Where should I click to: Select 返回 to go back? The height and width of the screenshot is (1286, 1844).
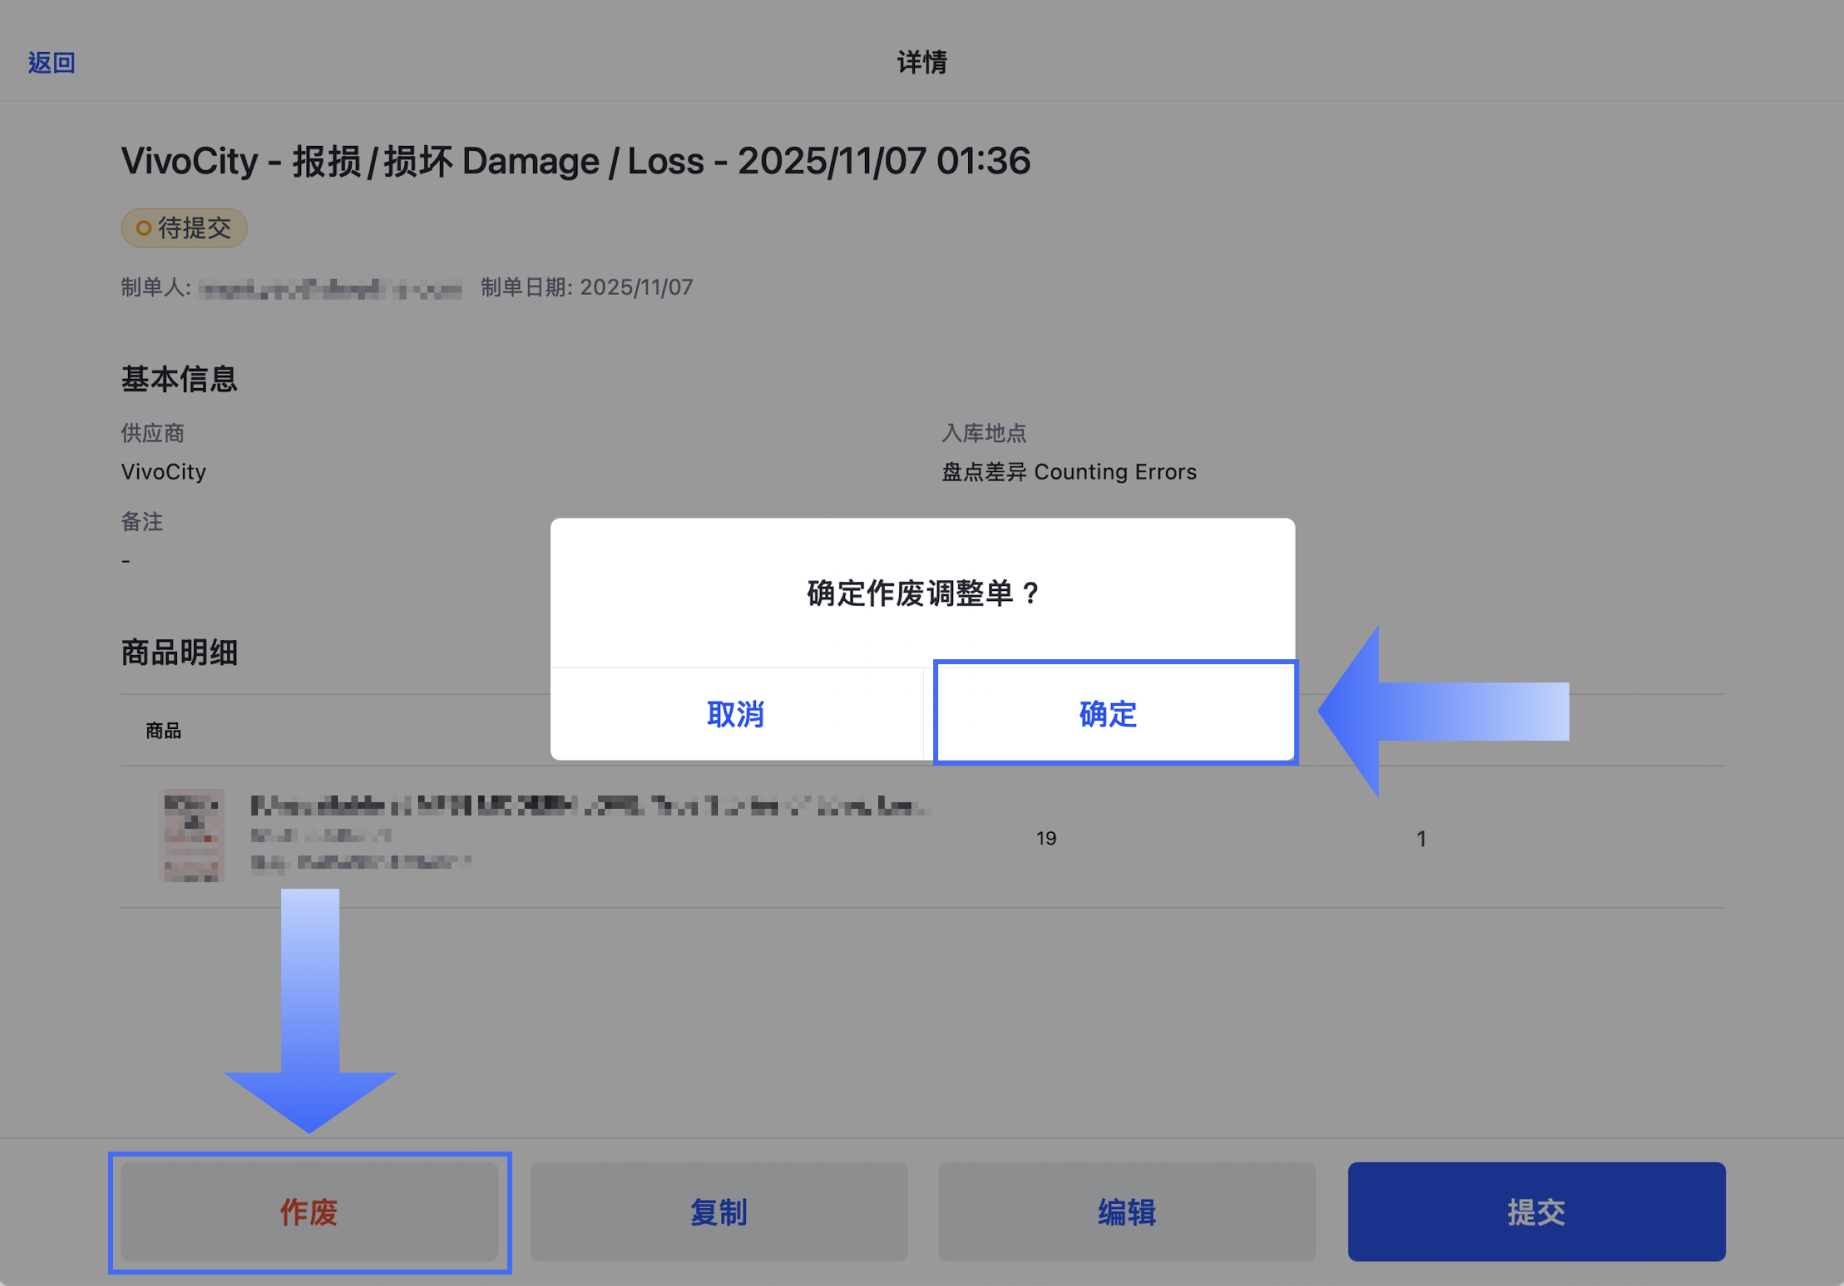(50, 61)
